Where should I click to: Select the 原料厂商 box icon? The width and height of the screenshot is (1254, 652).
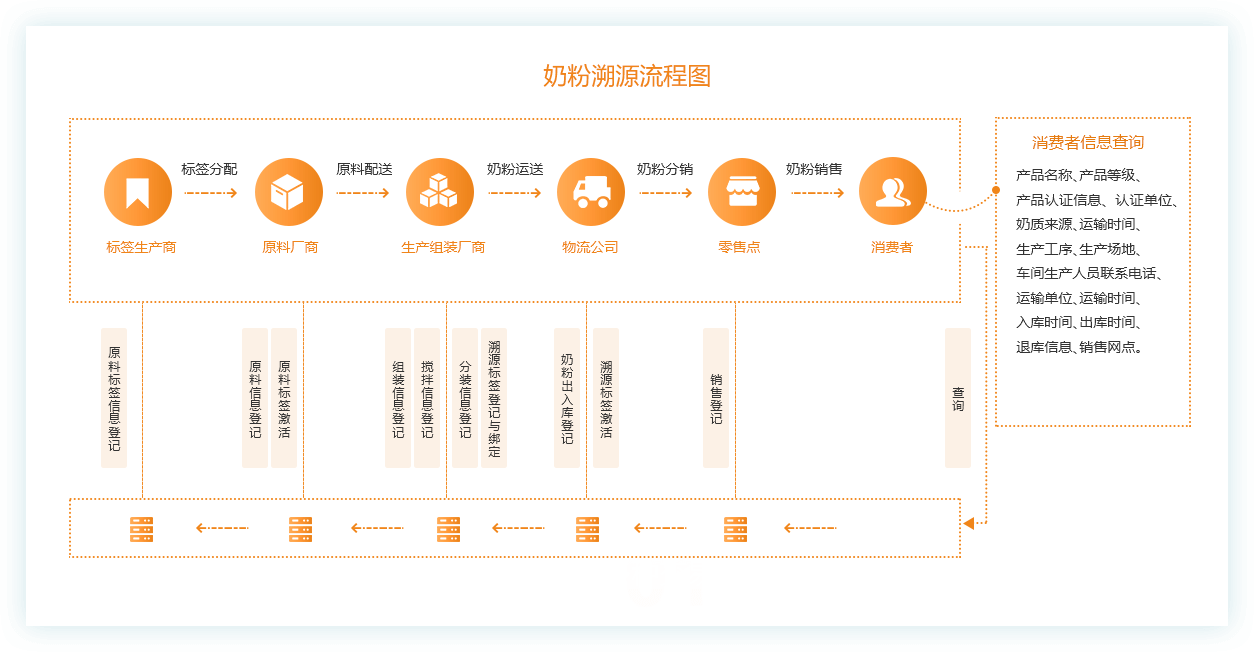click(289, 192)
